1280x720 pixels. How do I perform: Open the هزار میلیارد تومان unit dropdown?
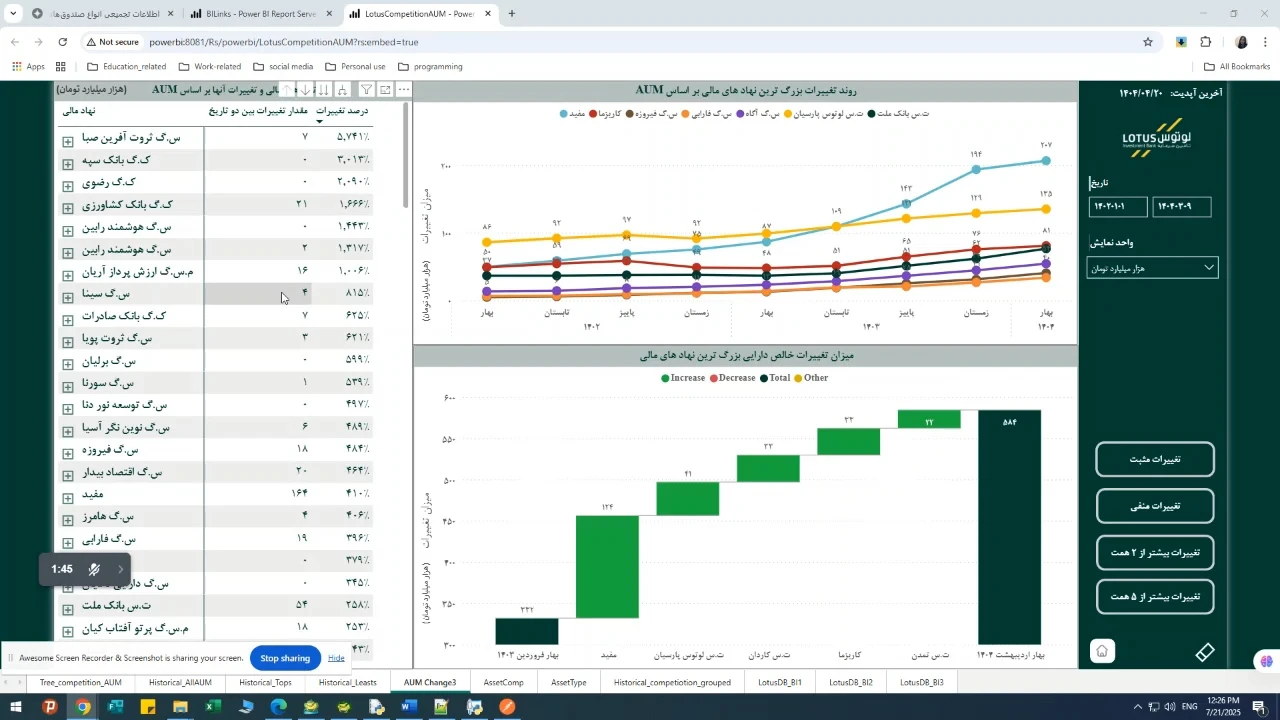[1152, 268]
